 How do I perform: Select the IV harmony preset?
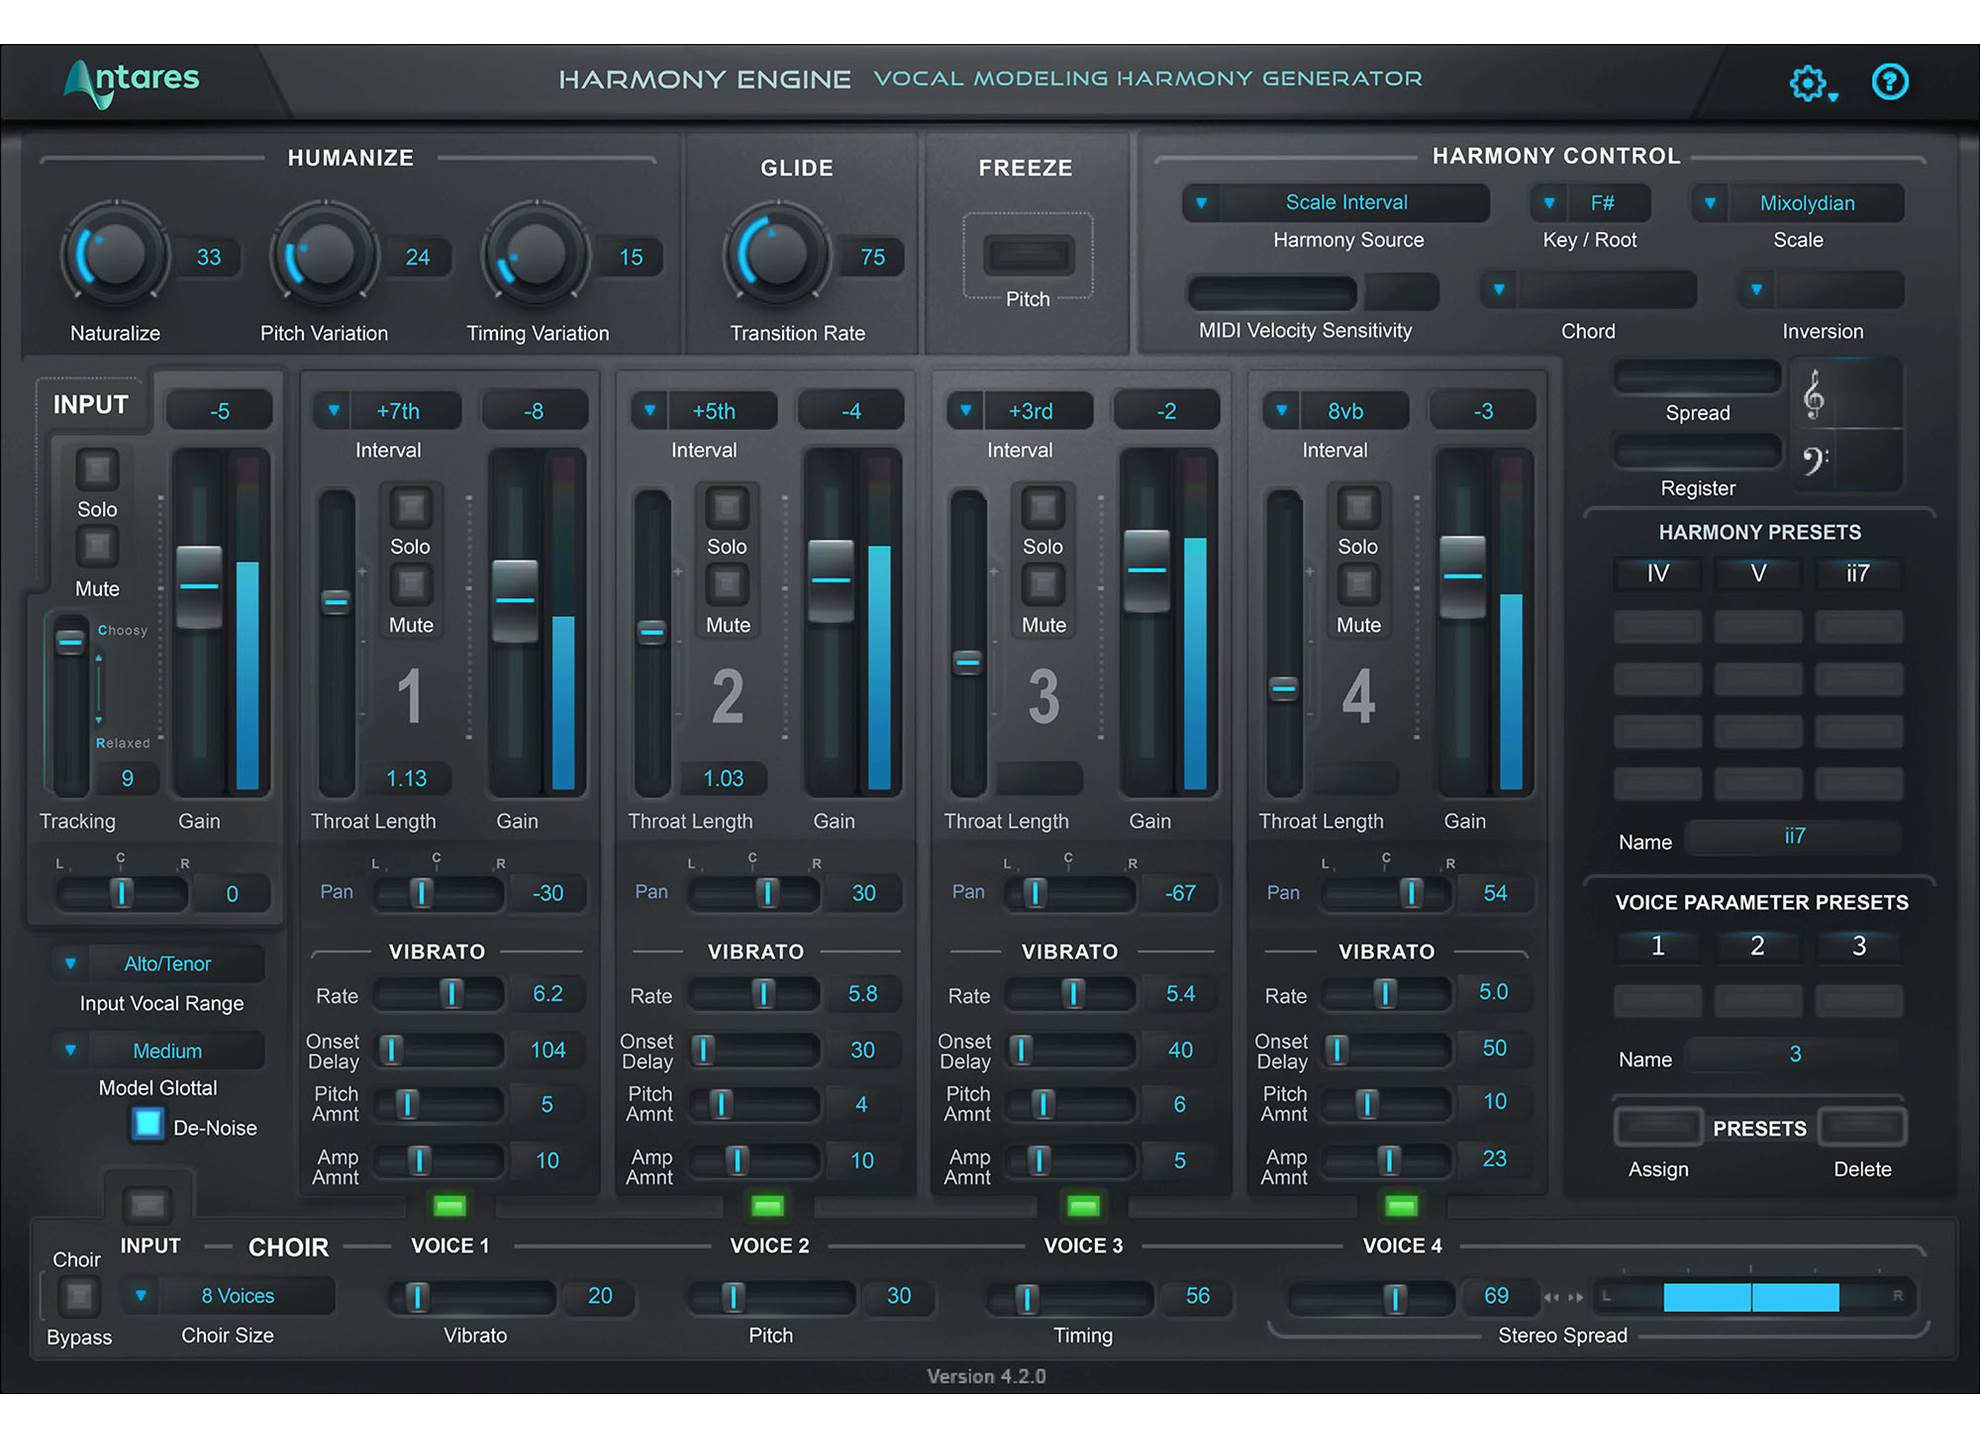[1657, 573]
